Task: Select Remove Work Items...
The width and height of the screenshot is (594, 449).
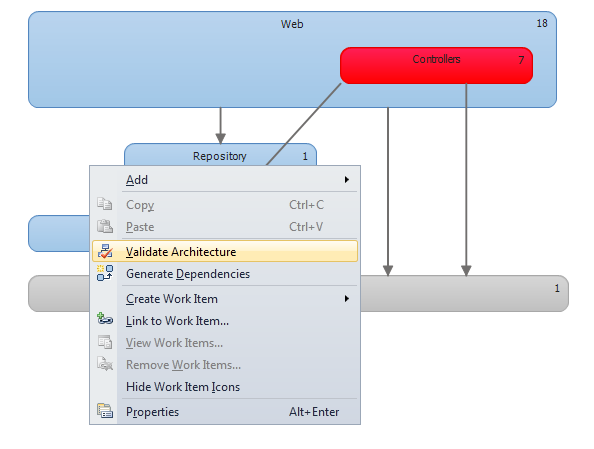Action: click(x=225, y=365)
